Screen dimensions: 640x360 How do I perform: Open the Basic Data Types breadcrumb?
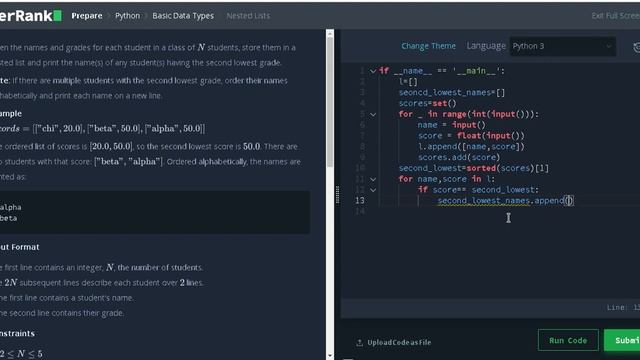point(183,16)
